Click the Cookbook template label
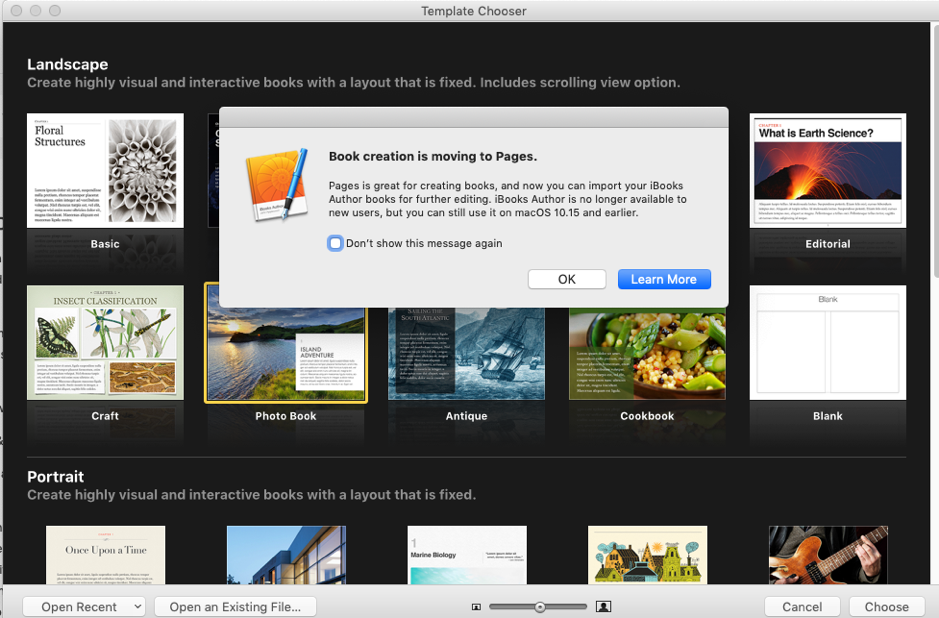939x618 pixels. [x=647, y=416]
